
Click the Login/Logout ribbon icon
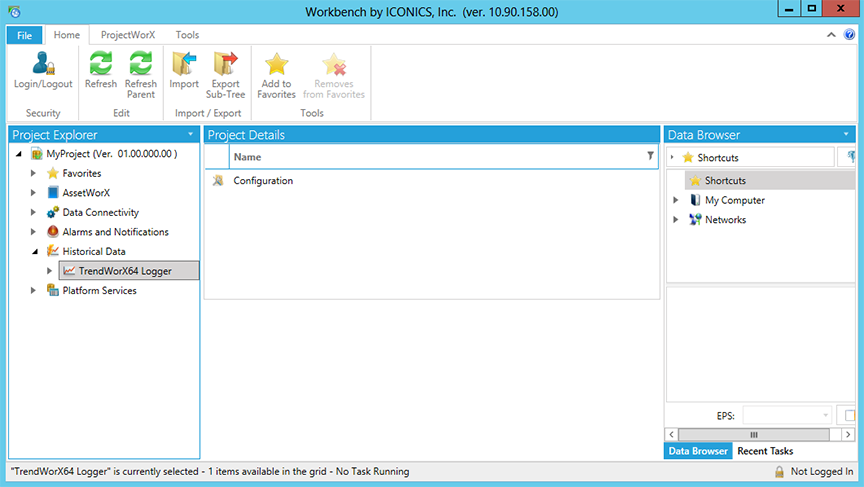click(43, 64)
